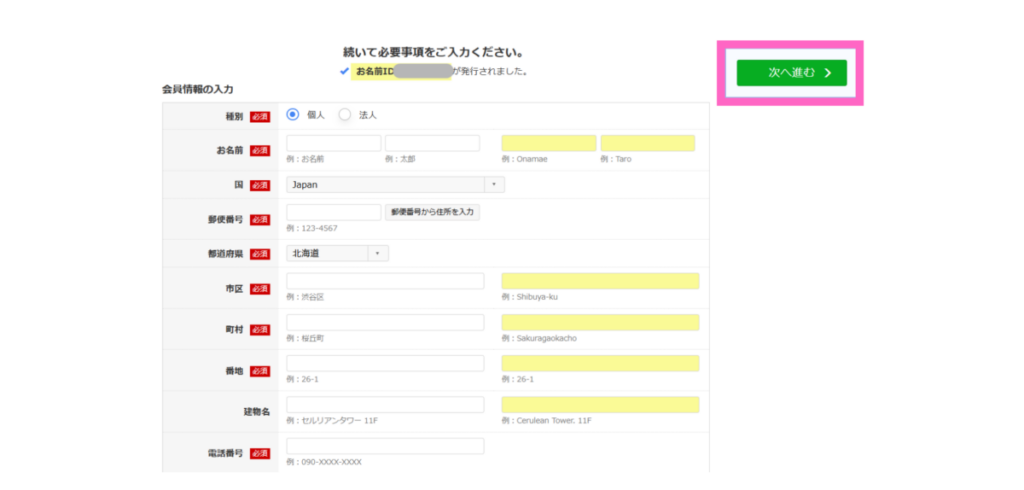Click the family name field with example お名前

tap(333, 144)
